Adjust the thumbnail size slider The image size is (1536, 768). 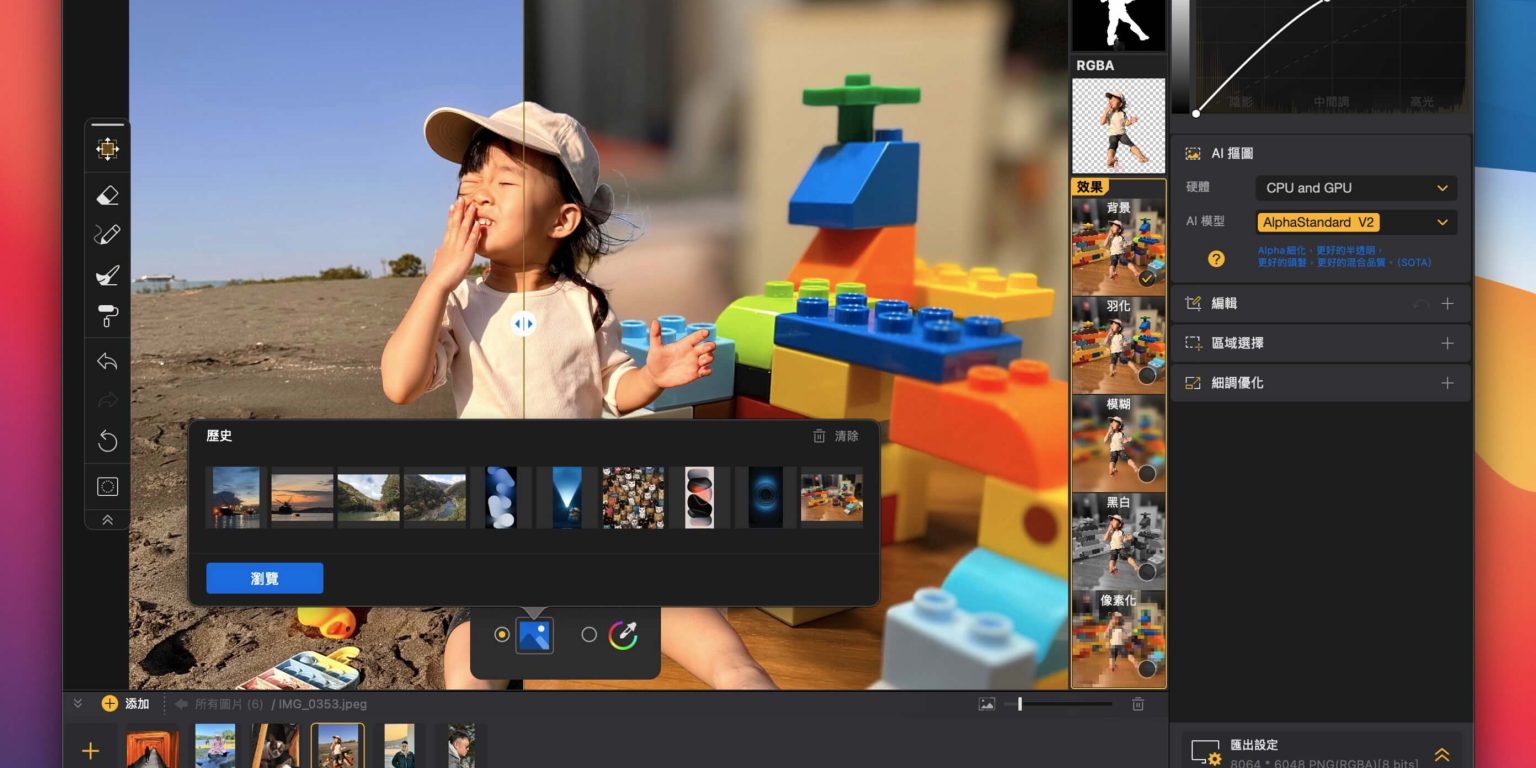point(1020,704)
